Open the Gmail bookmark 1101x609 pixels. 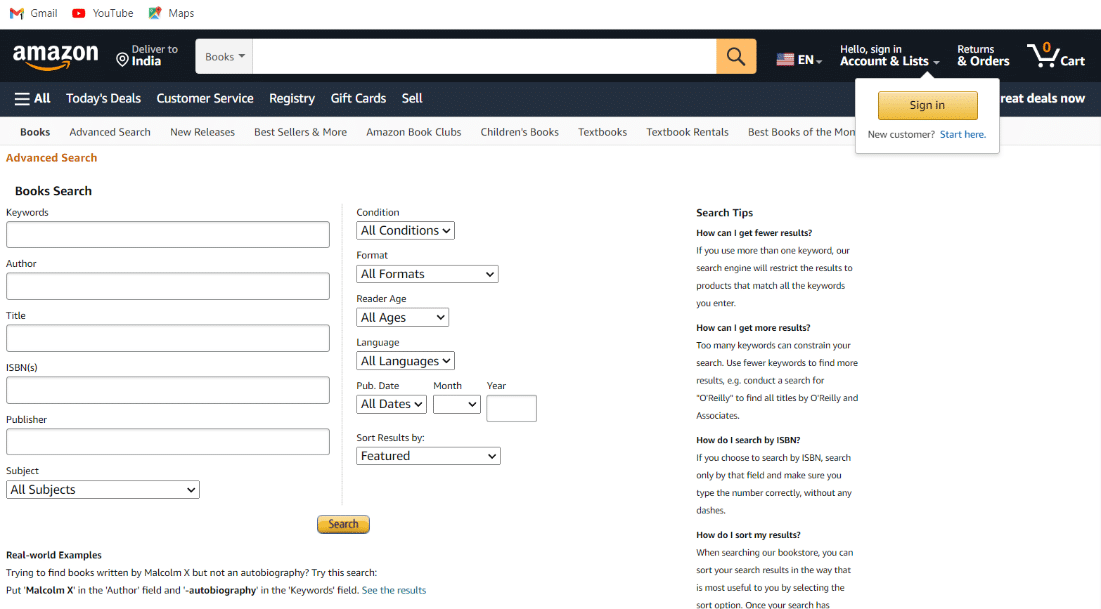(34, 13)
